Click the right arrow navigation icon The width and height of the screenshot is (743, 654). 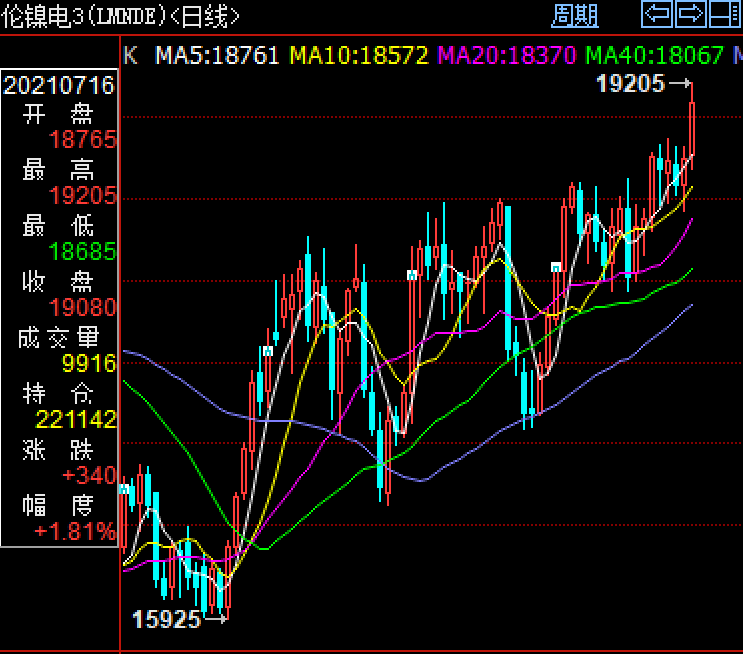point(691,13)
